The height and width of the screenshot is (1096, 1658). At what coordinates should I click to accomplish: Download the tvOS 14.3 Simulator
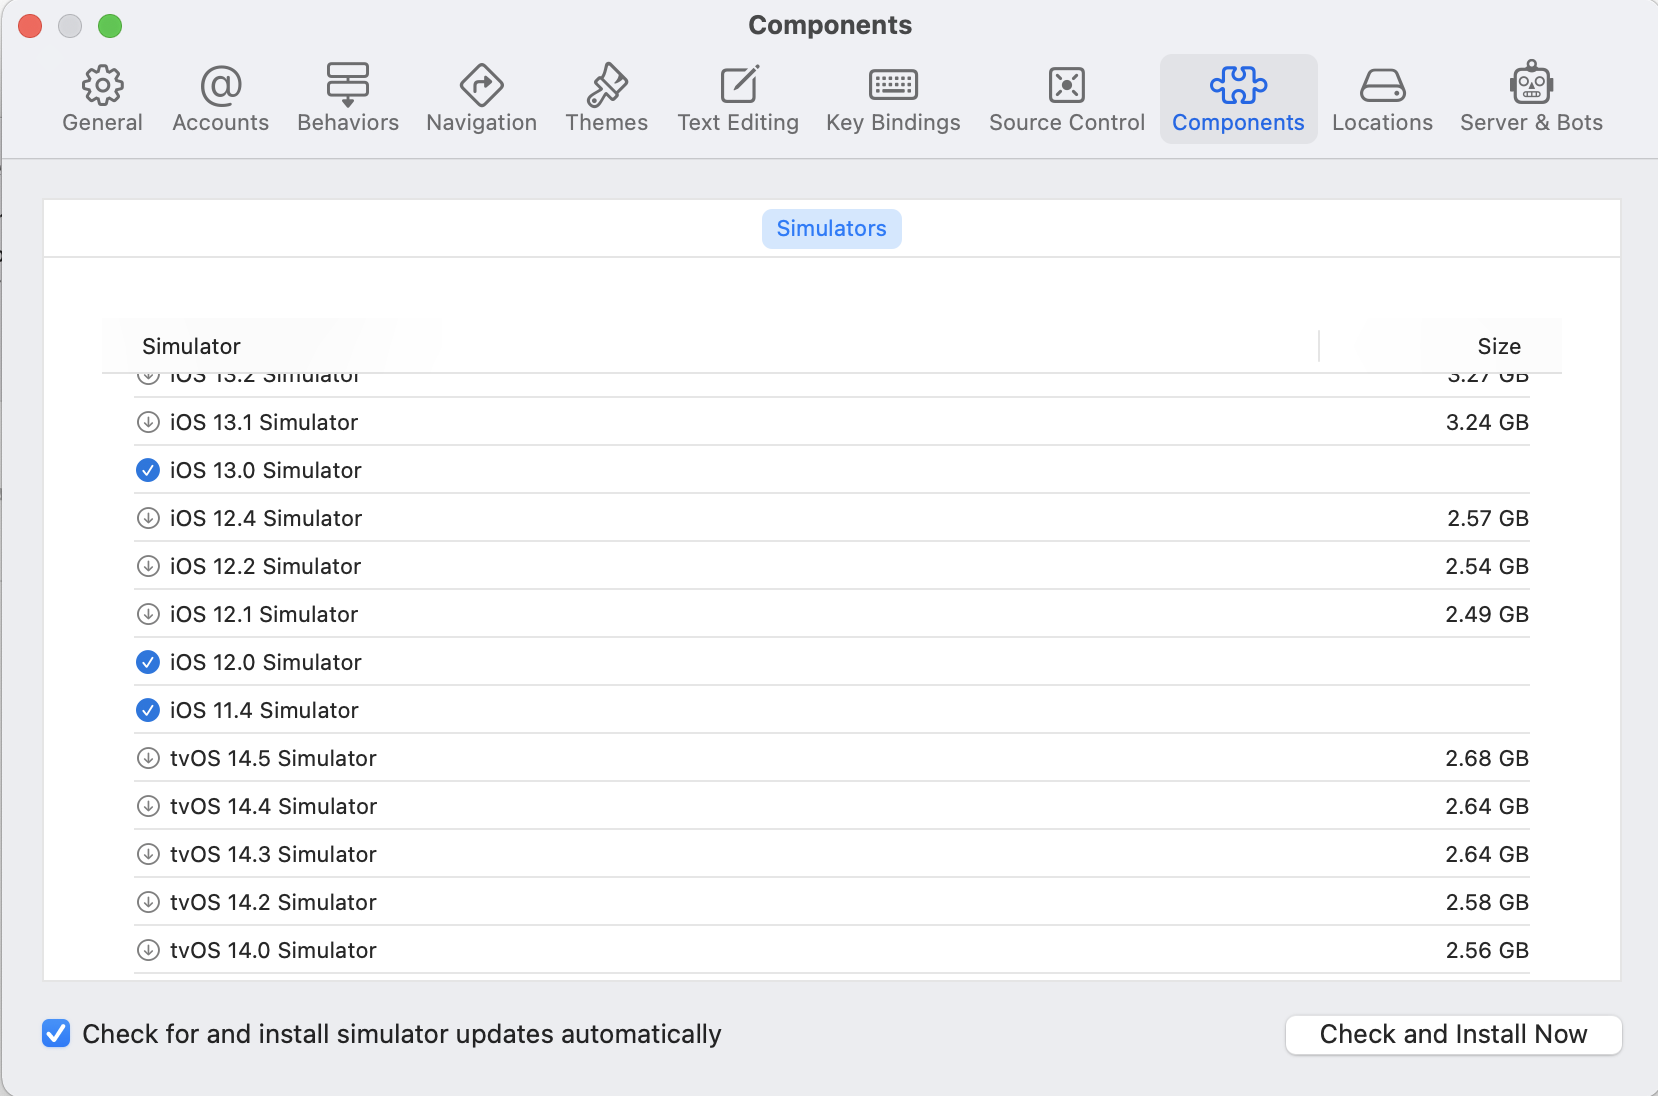(148, 854)
